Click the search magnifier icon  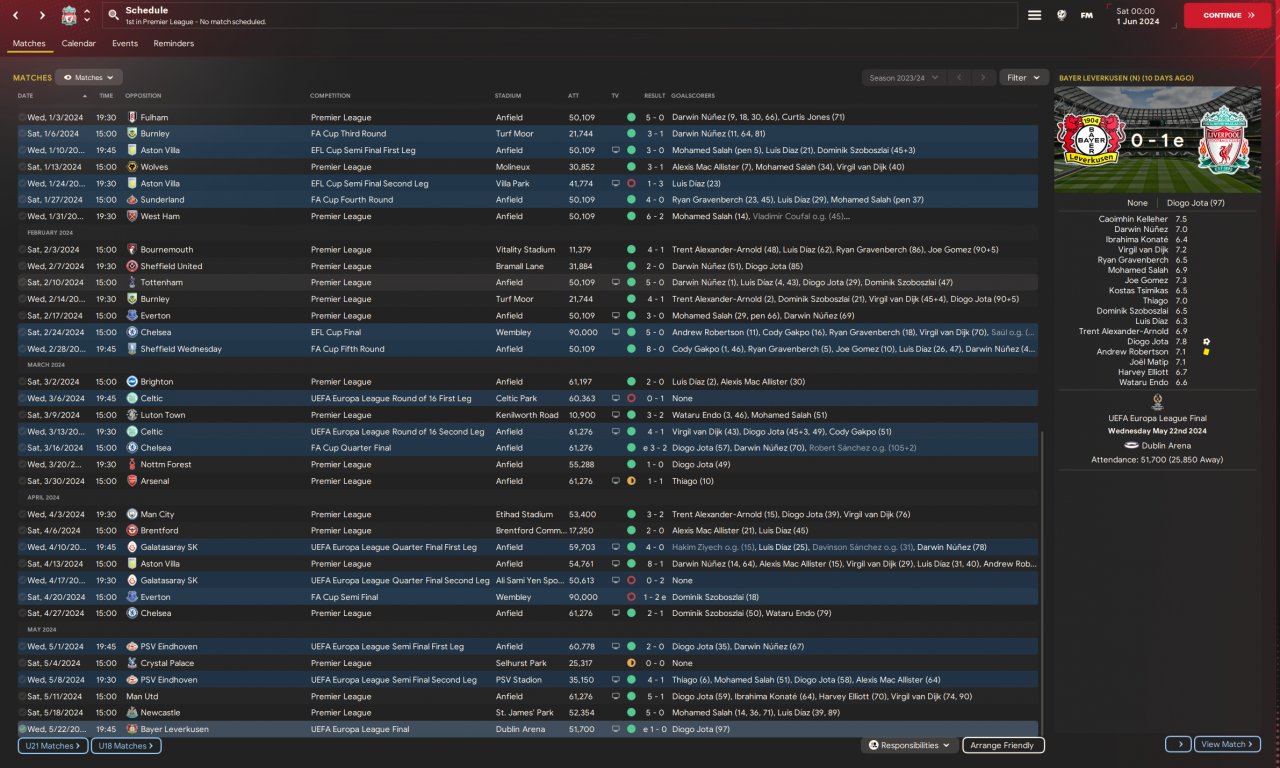tap(113, 15)
